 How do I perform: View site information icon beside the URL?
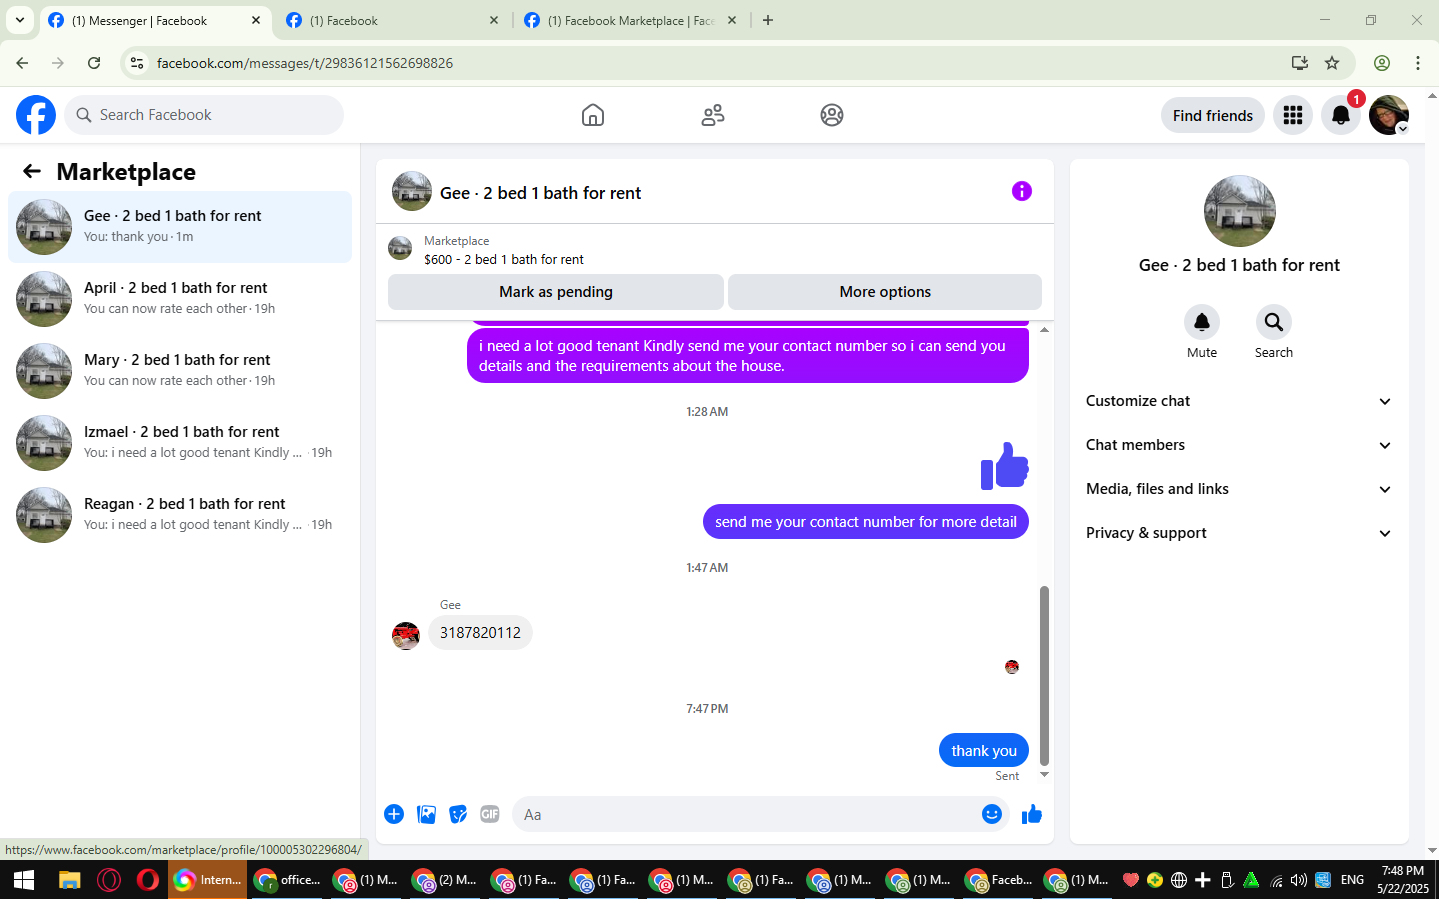(x=138, y=63)
